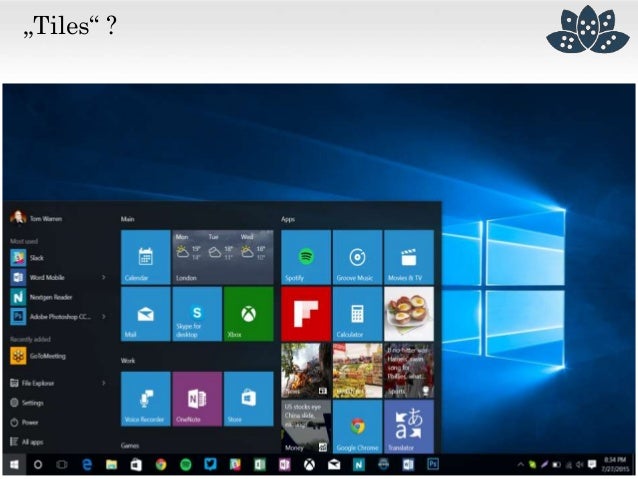Open the Store tile in Work group
The height and width of the screenshot is (479, 638).
(249, 399)
